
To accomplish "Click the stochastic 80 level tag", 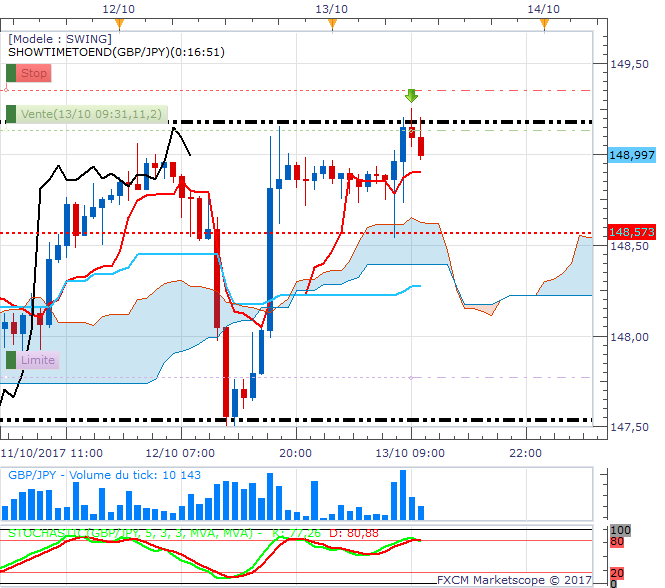I will [617, 541].
